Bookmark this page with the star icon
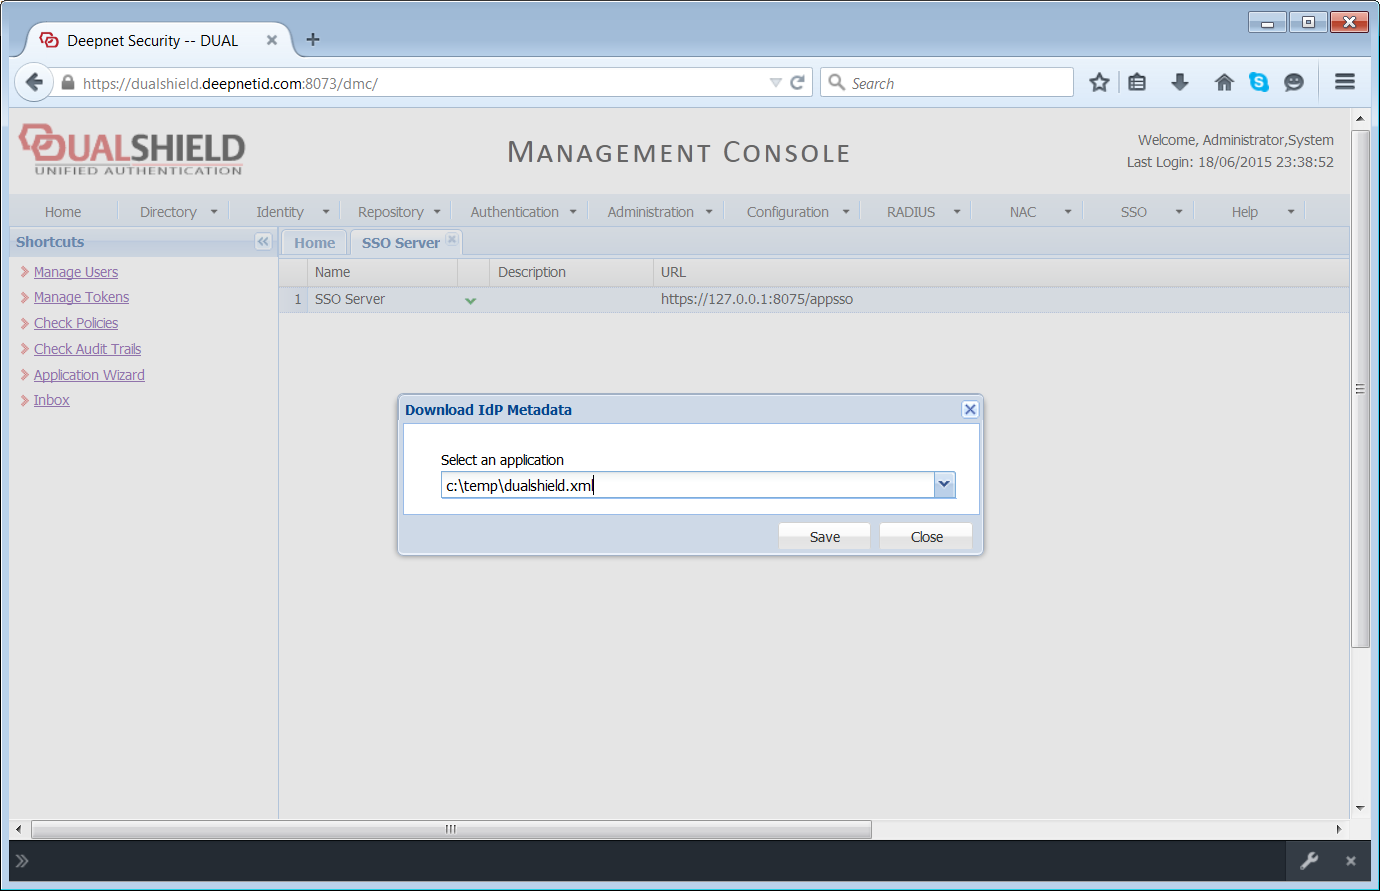The height and width of the screenshot is (891, 1380). 1099,83
